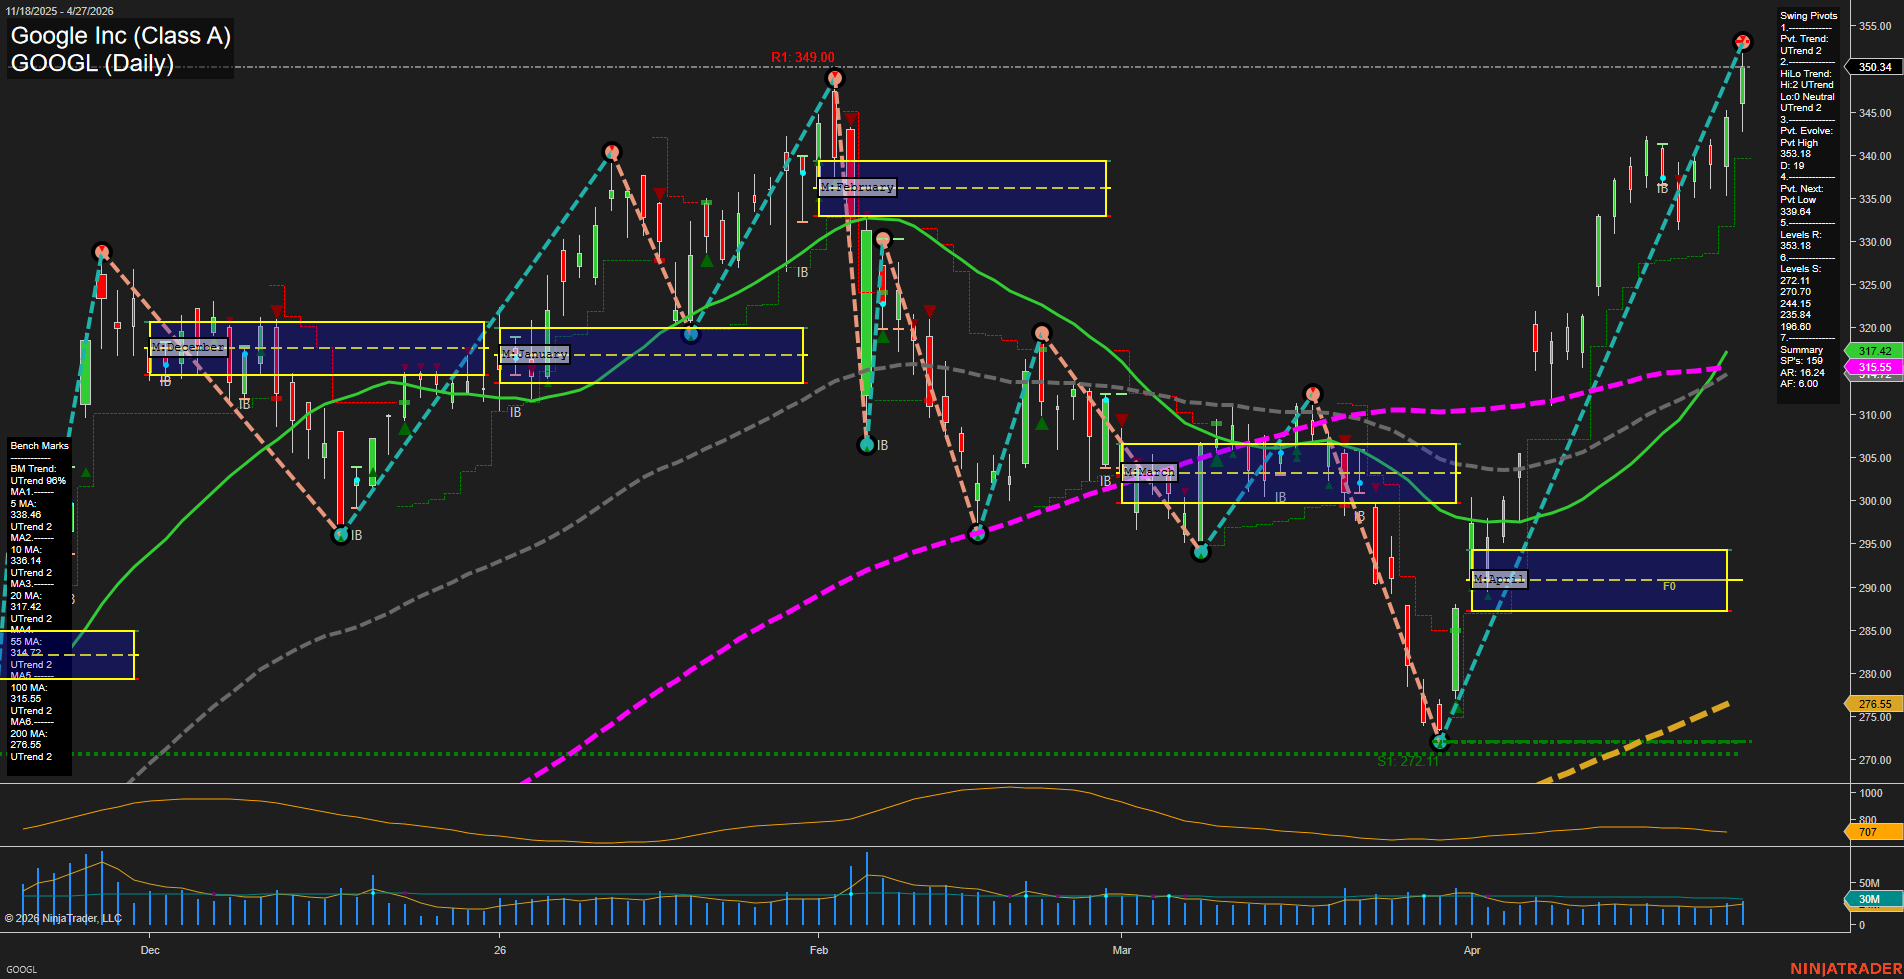Click the Bench Marks panel heading
The image size is (1904, 979).
(40, 446)
